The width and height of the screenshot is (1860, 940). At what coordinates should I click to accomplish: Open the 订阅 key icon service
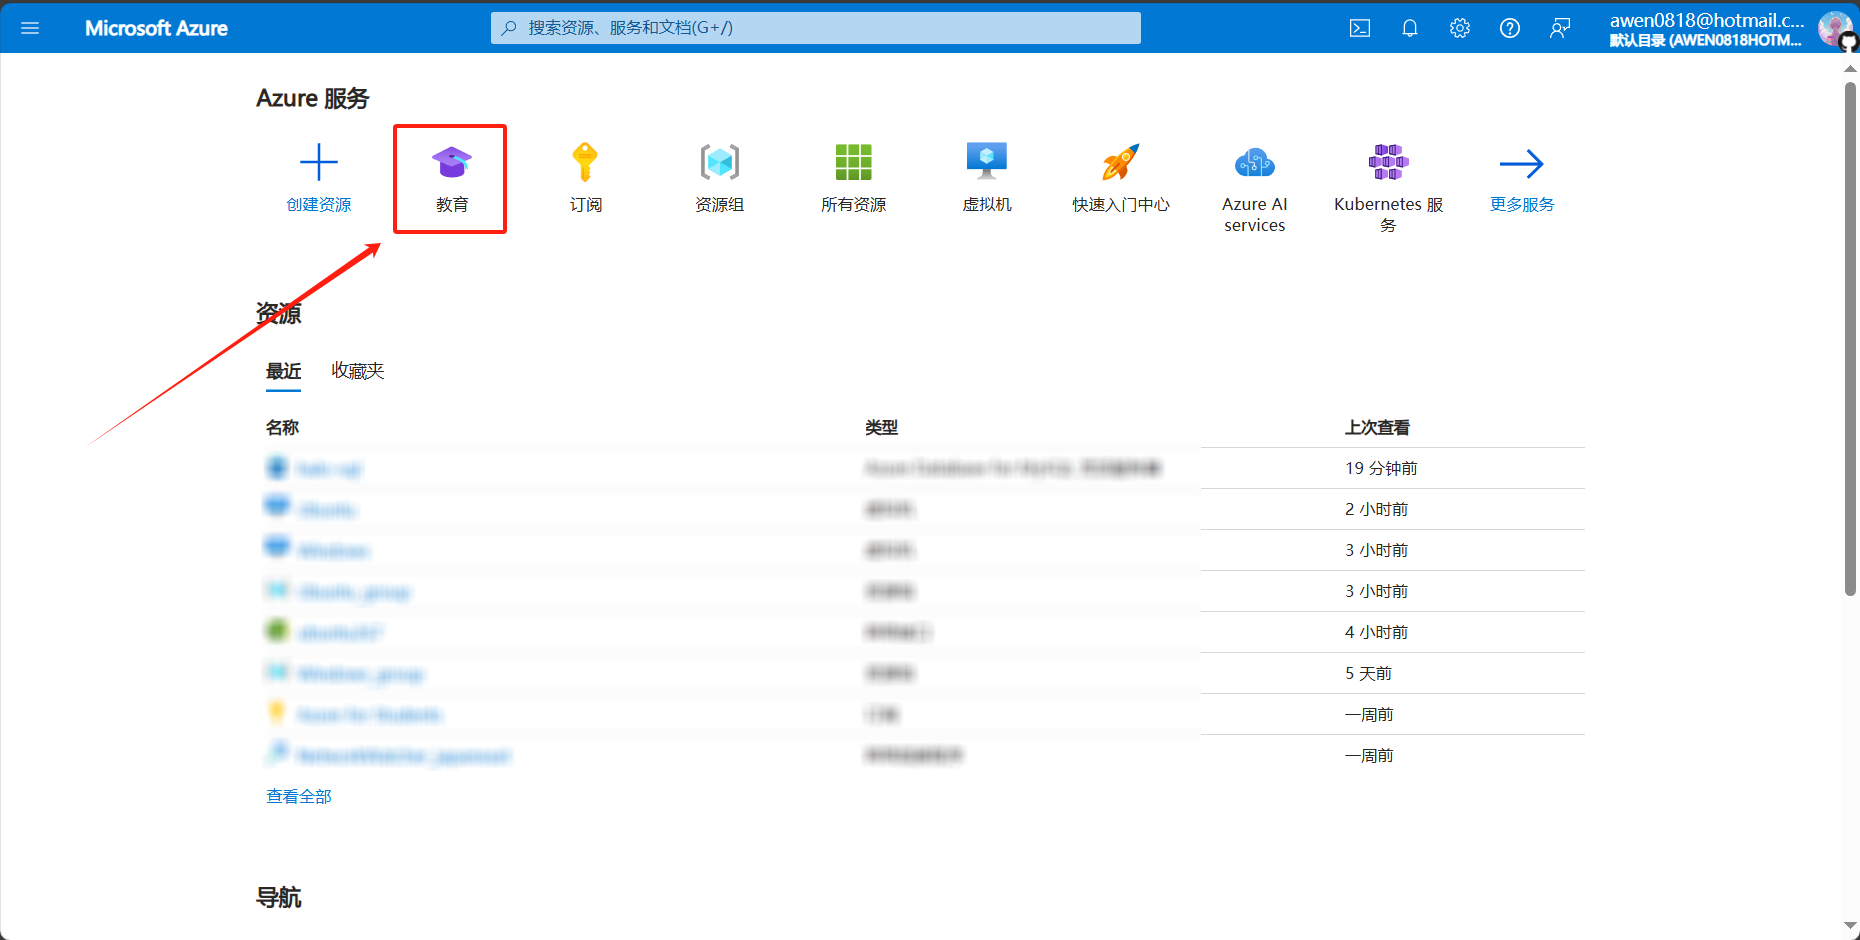point(585,162)
